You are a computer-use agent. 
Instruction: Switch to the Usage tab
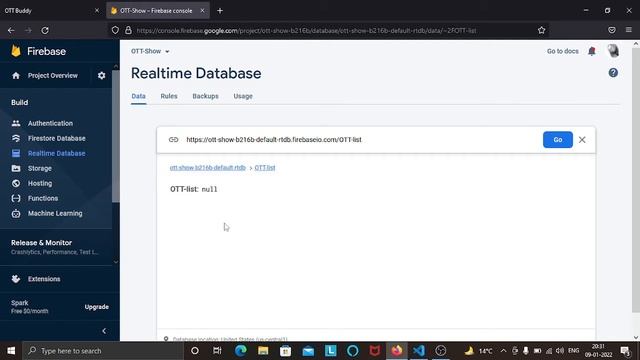(243, 96)
